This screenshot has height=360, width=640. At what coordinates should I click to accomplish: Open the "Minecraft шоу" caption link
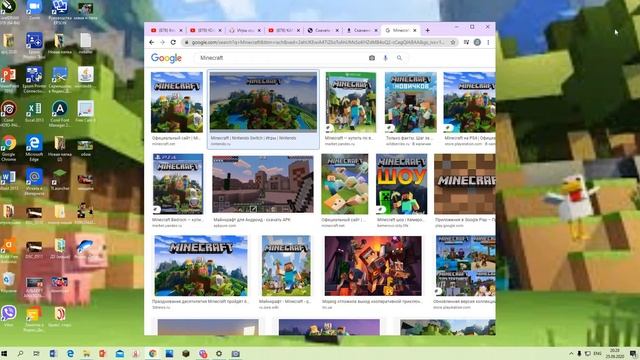[x=401, y=220]
